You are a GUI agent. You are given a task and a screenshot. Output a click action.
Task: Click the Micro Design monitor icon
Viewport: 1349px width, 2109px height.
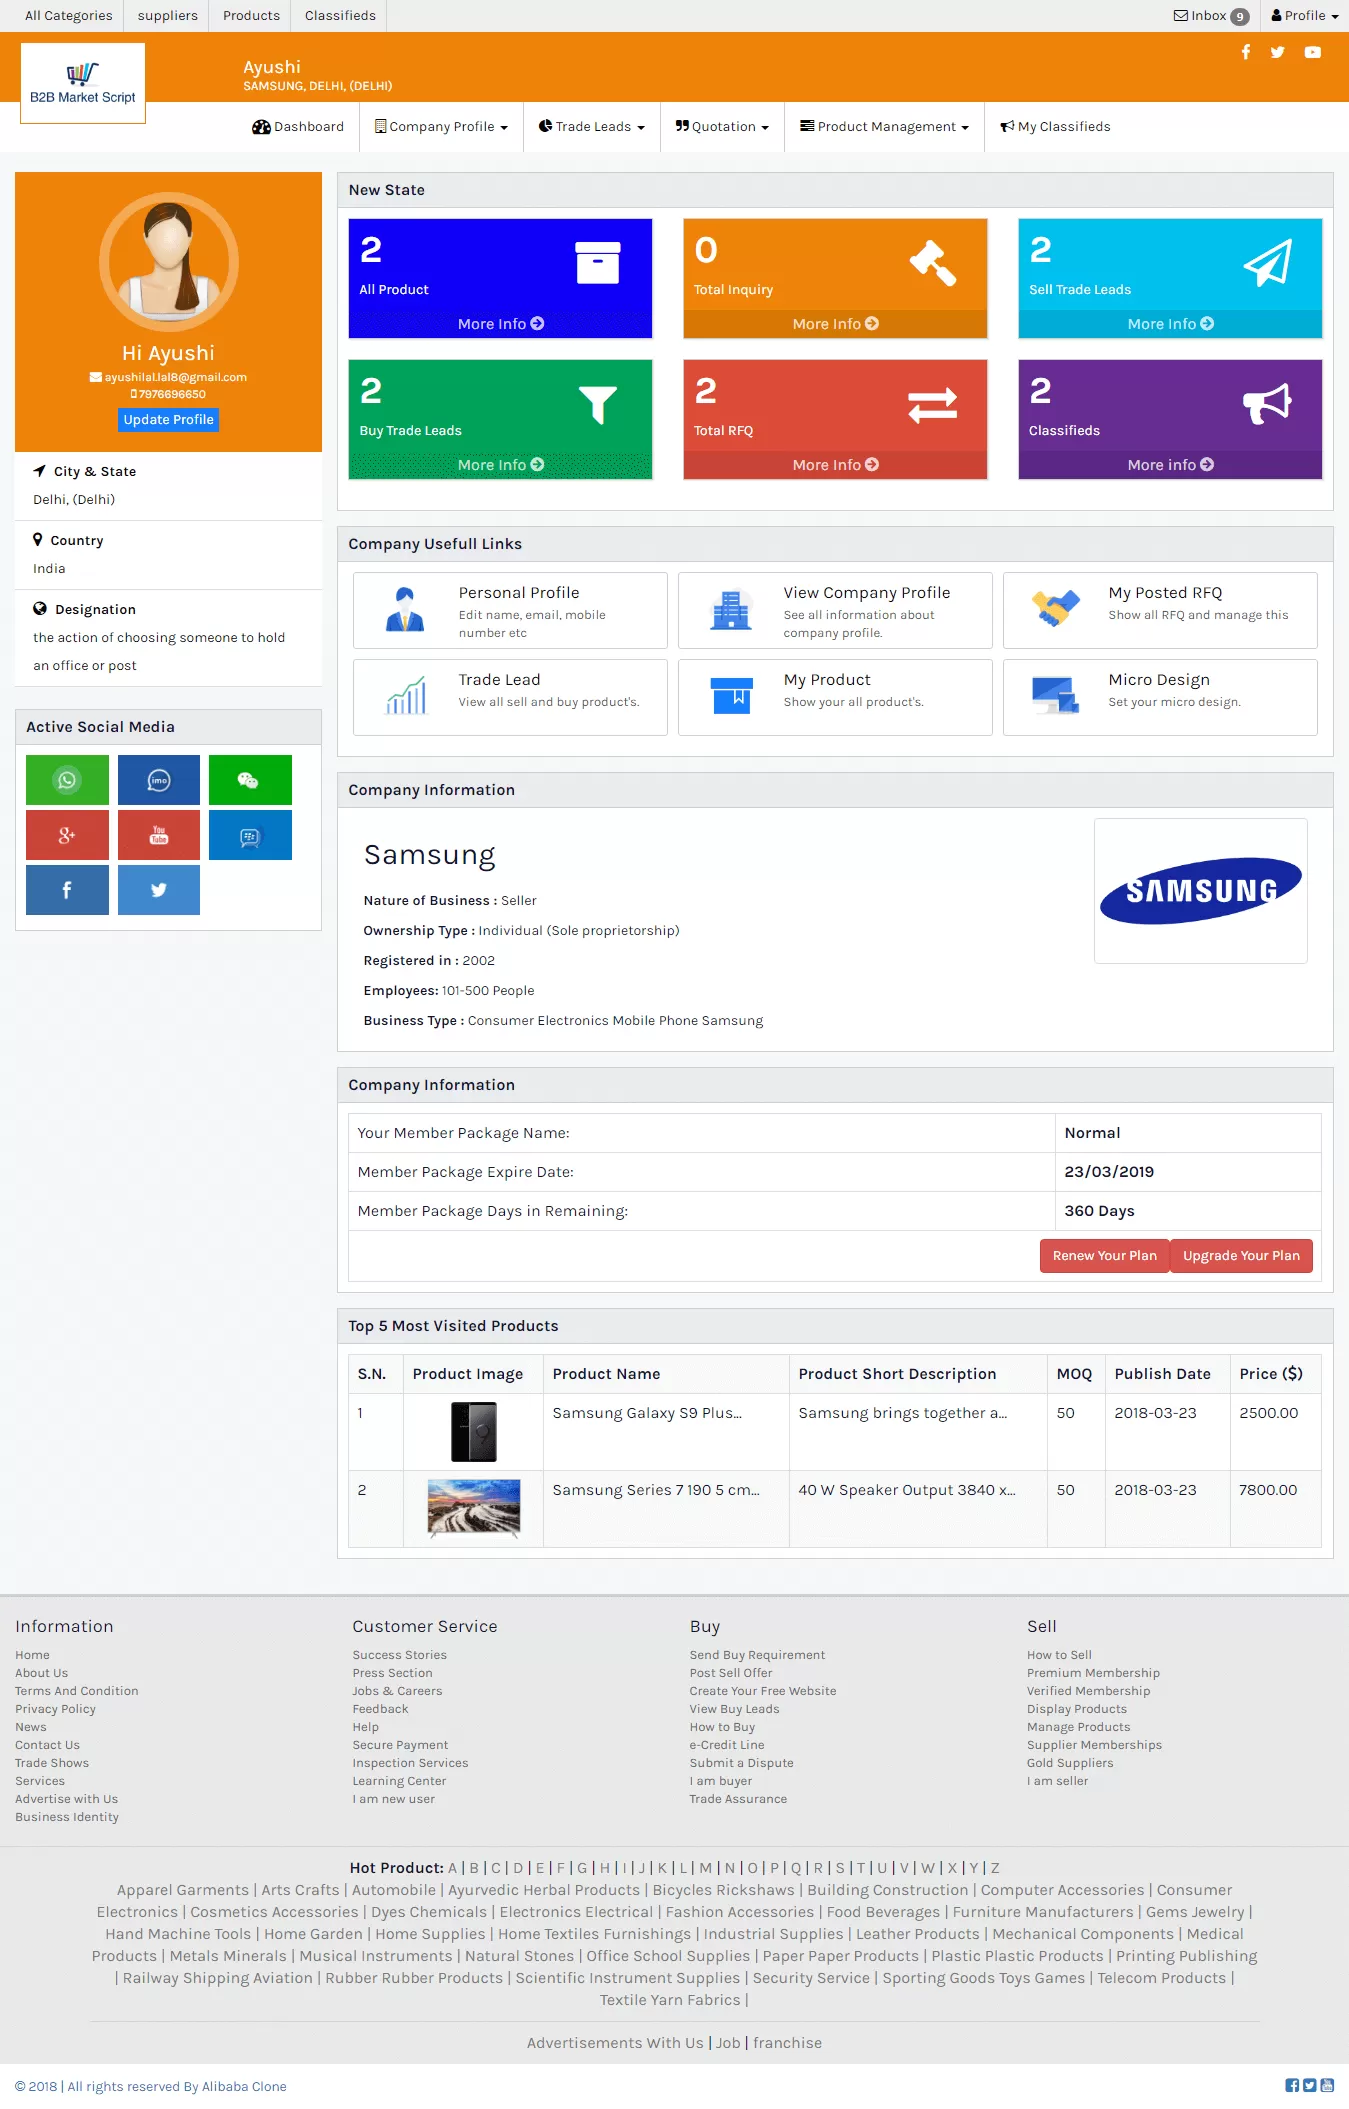point(1056,695)
